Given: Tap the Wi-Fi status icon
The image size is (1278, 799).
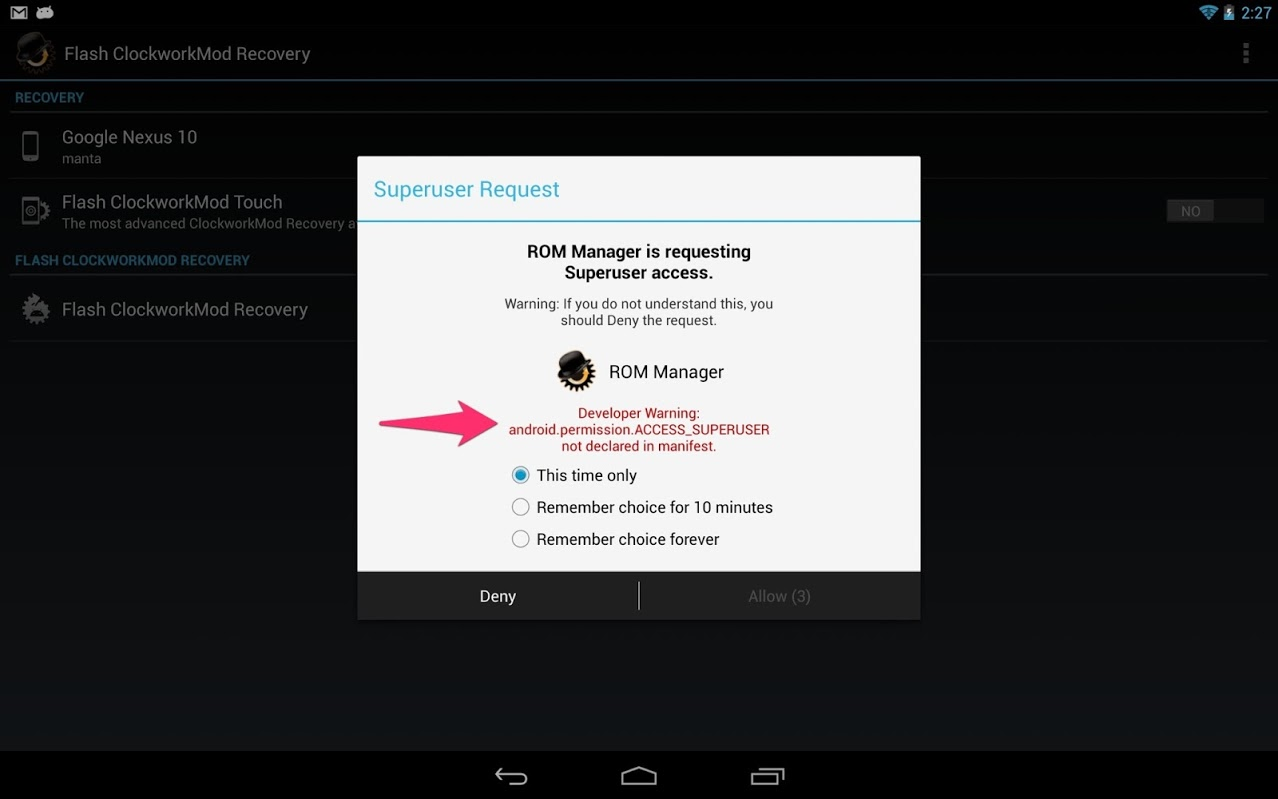Looking at the screenshot, I should click(x=1208, y=13).
